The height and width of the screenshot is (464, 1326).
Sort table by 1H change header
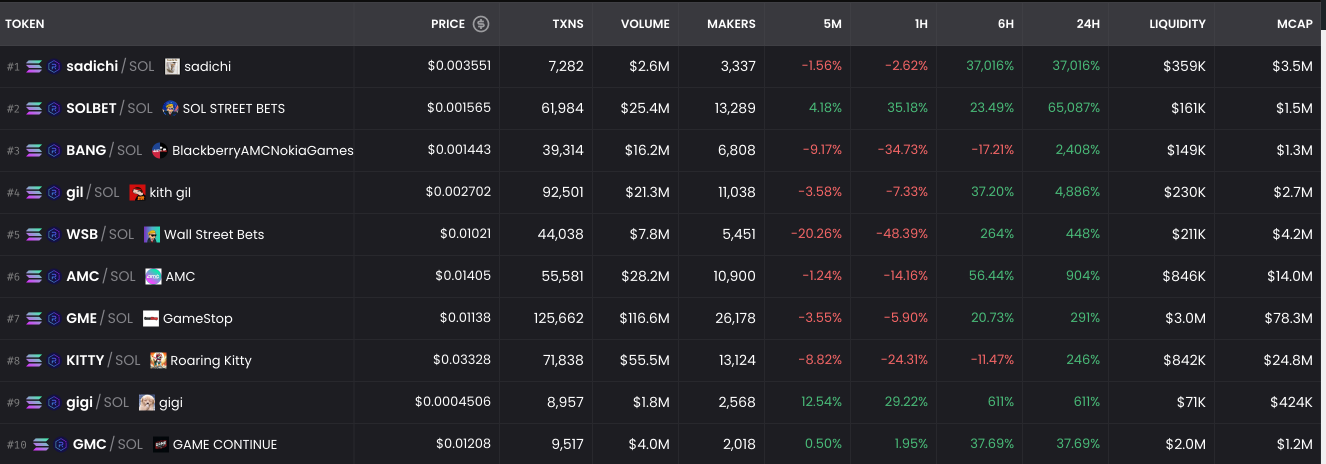click(x=920, y=24)
